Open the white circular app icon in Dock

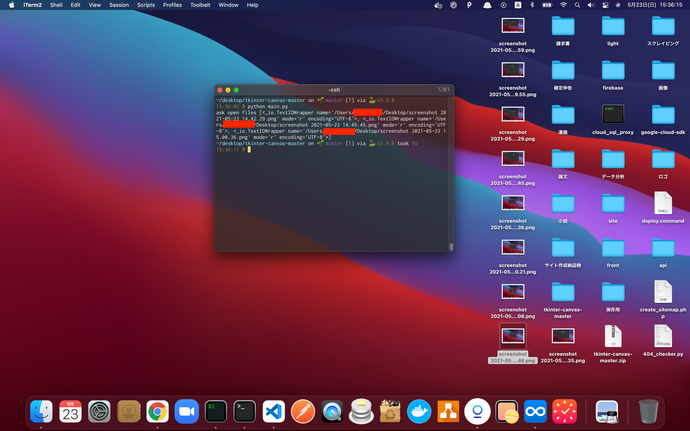pyautogui.click(x=477, y=411)
